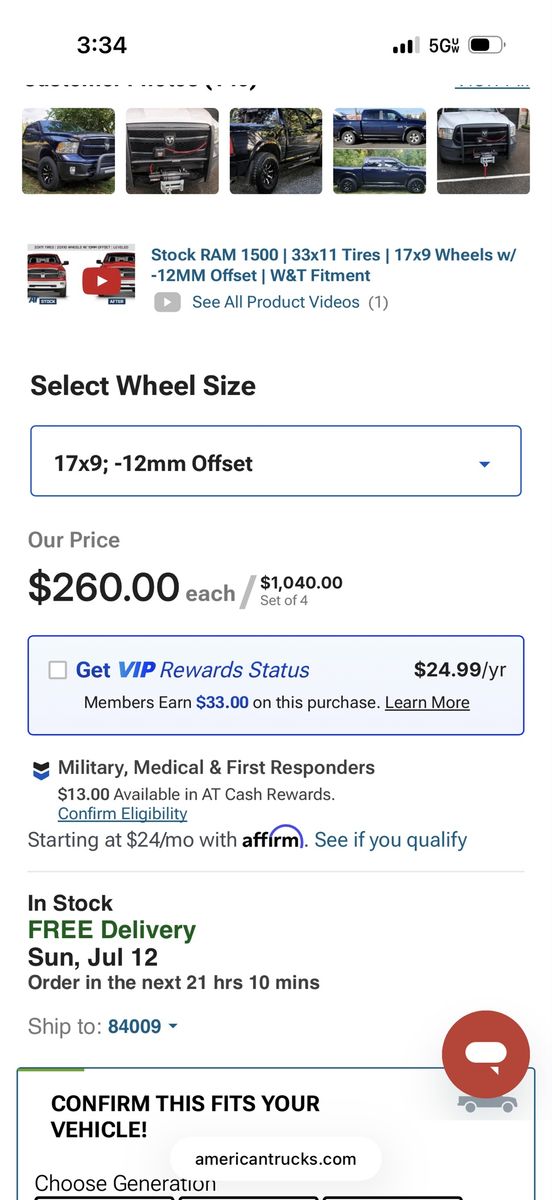
Task: Open the red chat bubble icon
Action: tap(486, 1054)
